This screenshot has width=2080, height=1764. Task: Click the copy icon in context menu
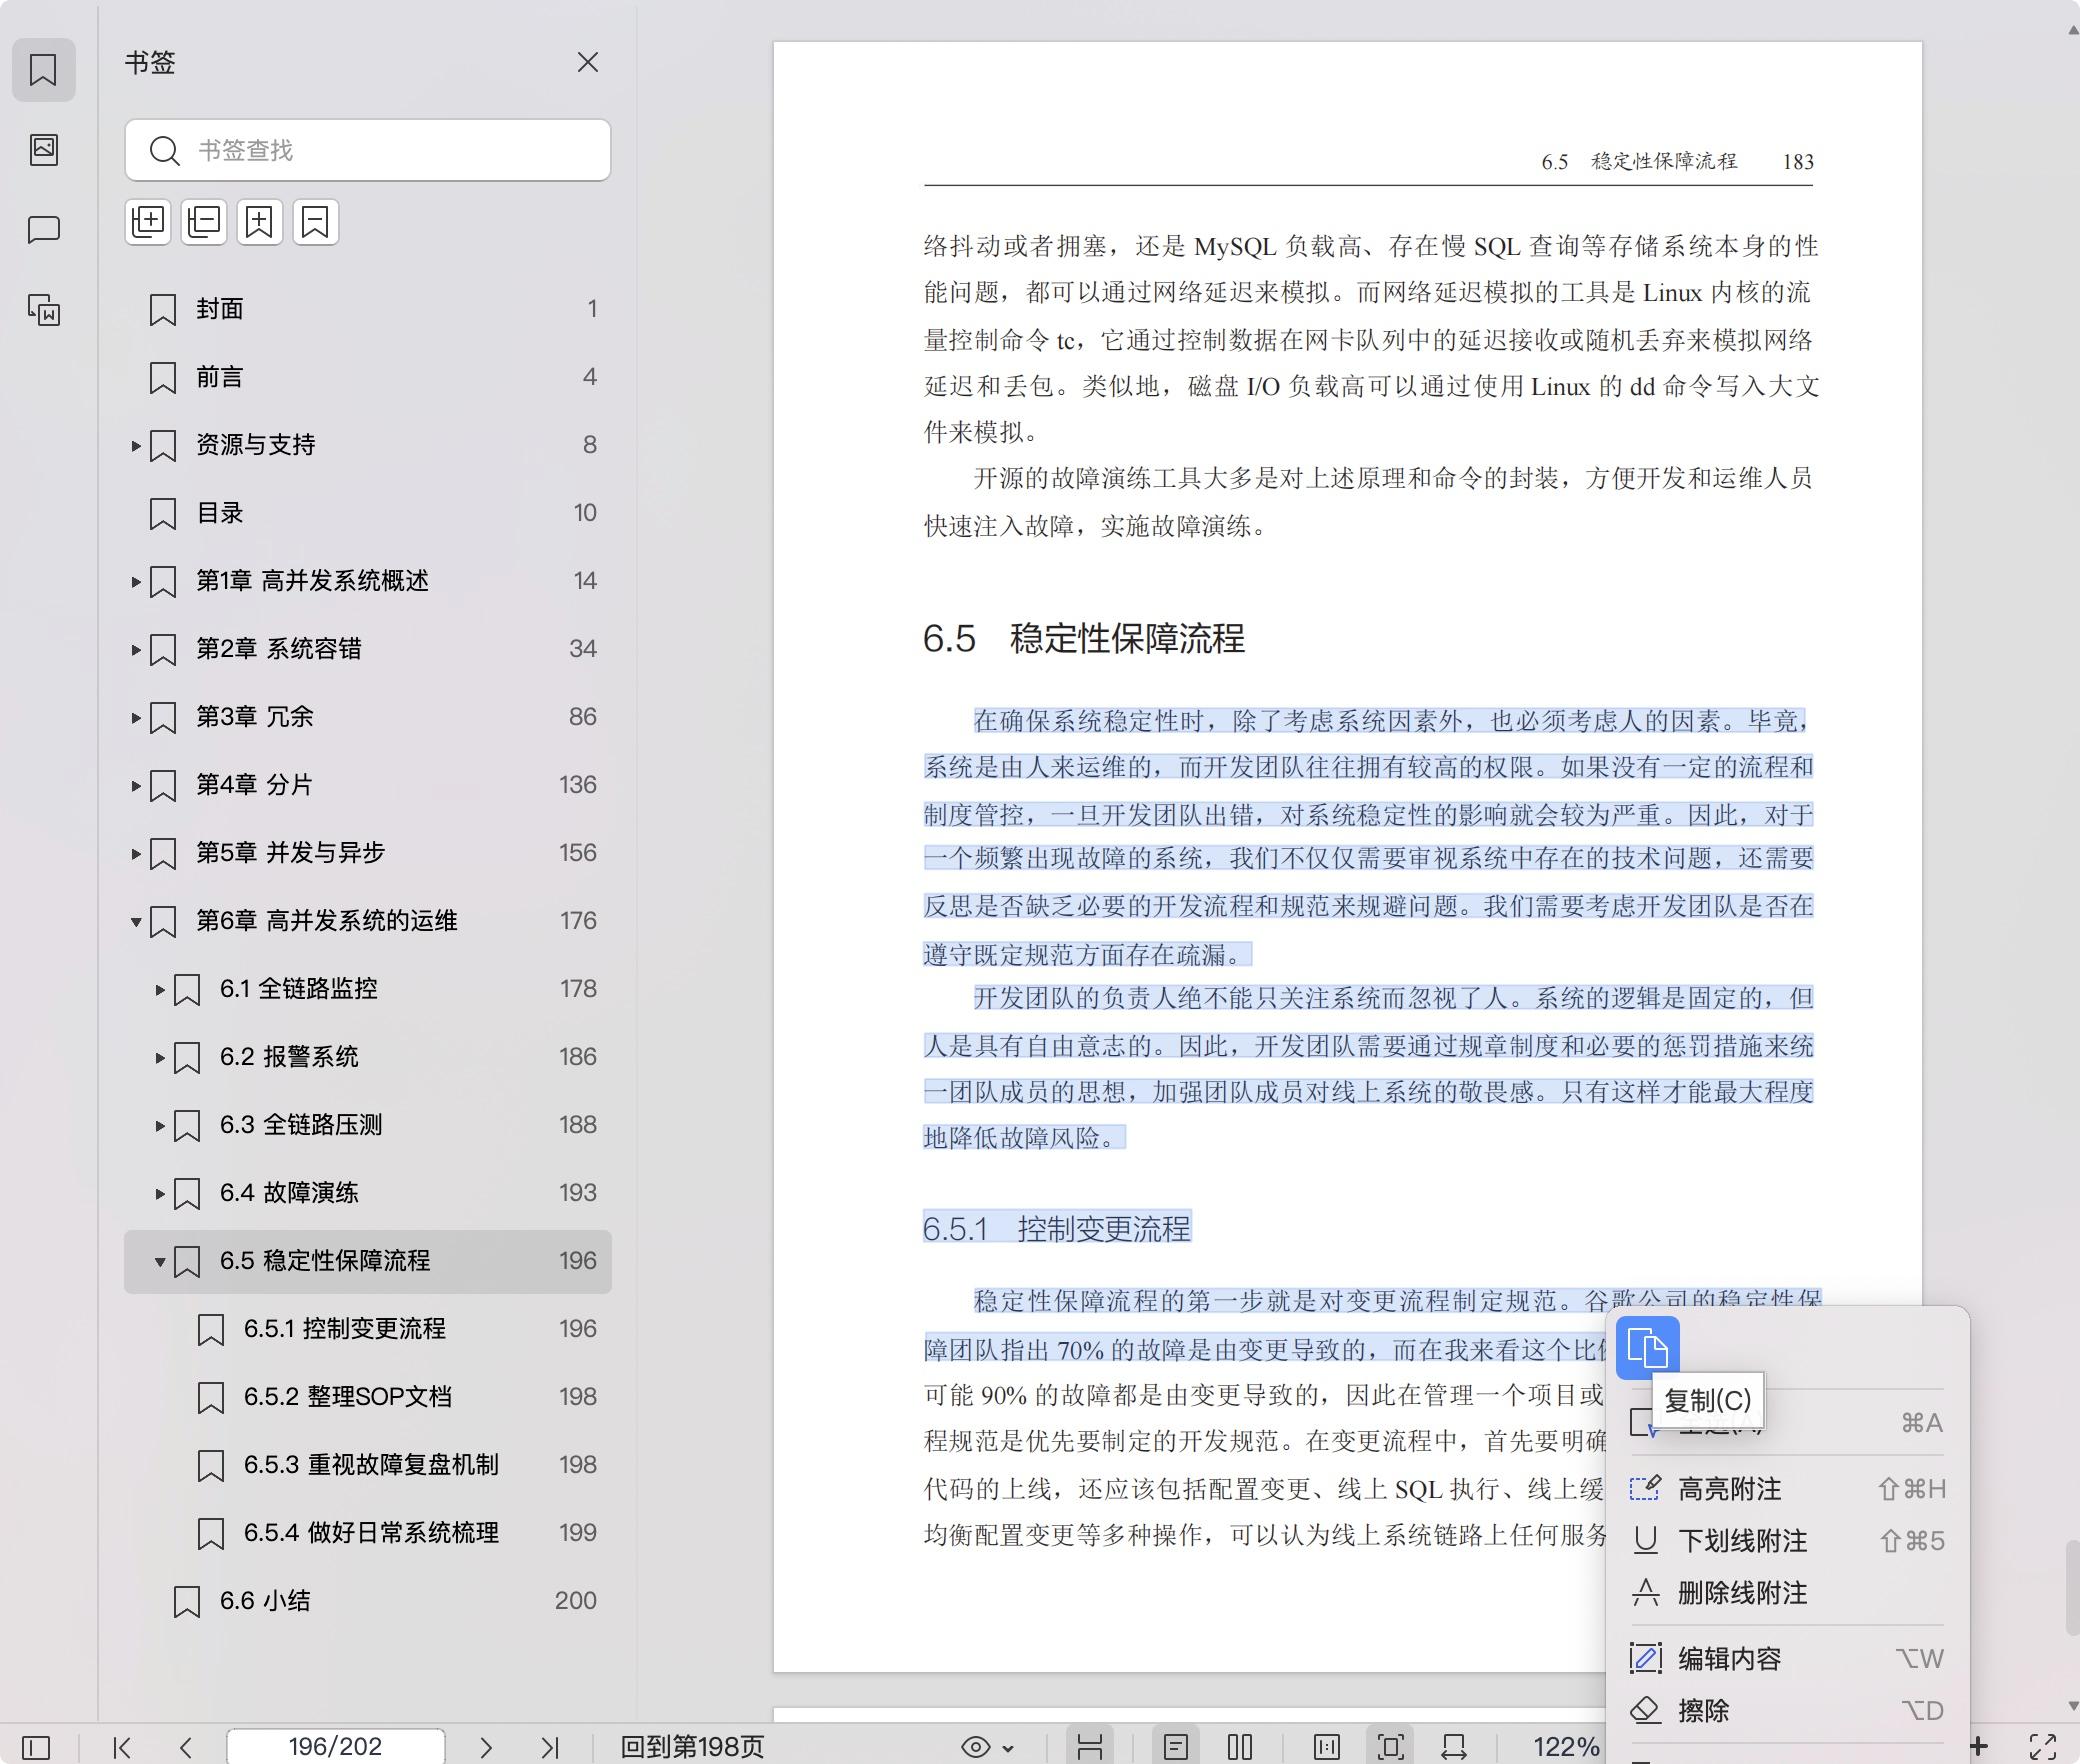coord(1647,1348)
